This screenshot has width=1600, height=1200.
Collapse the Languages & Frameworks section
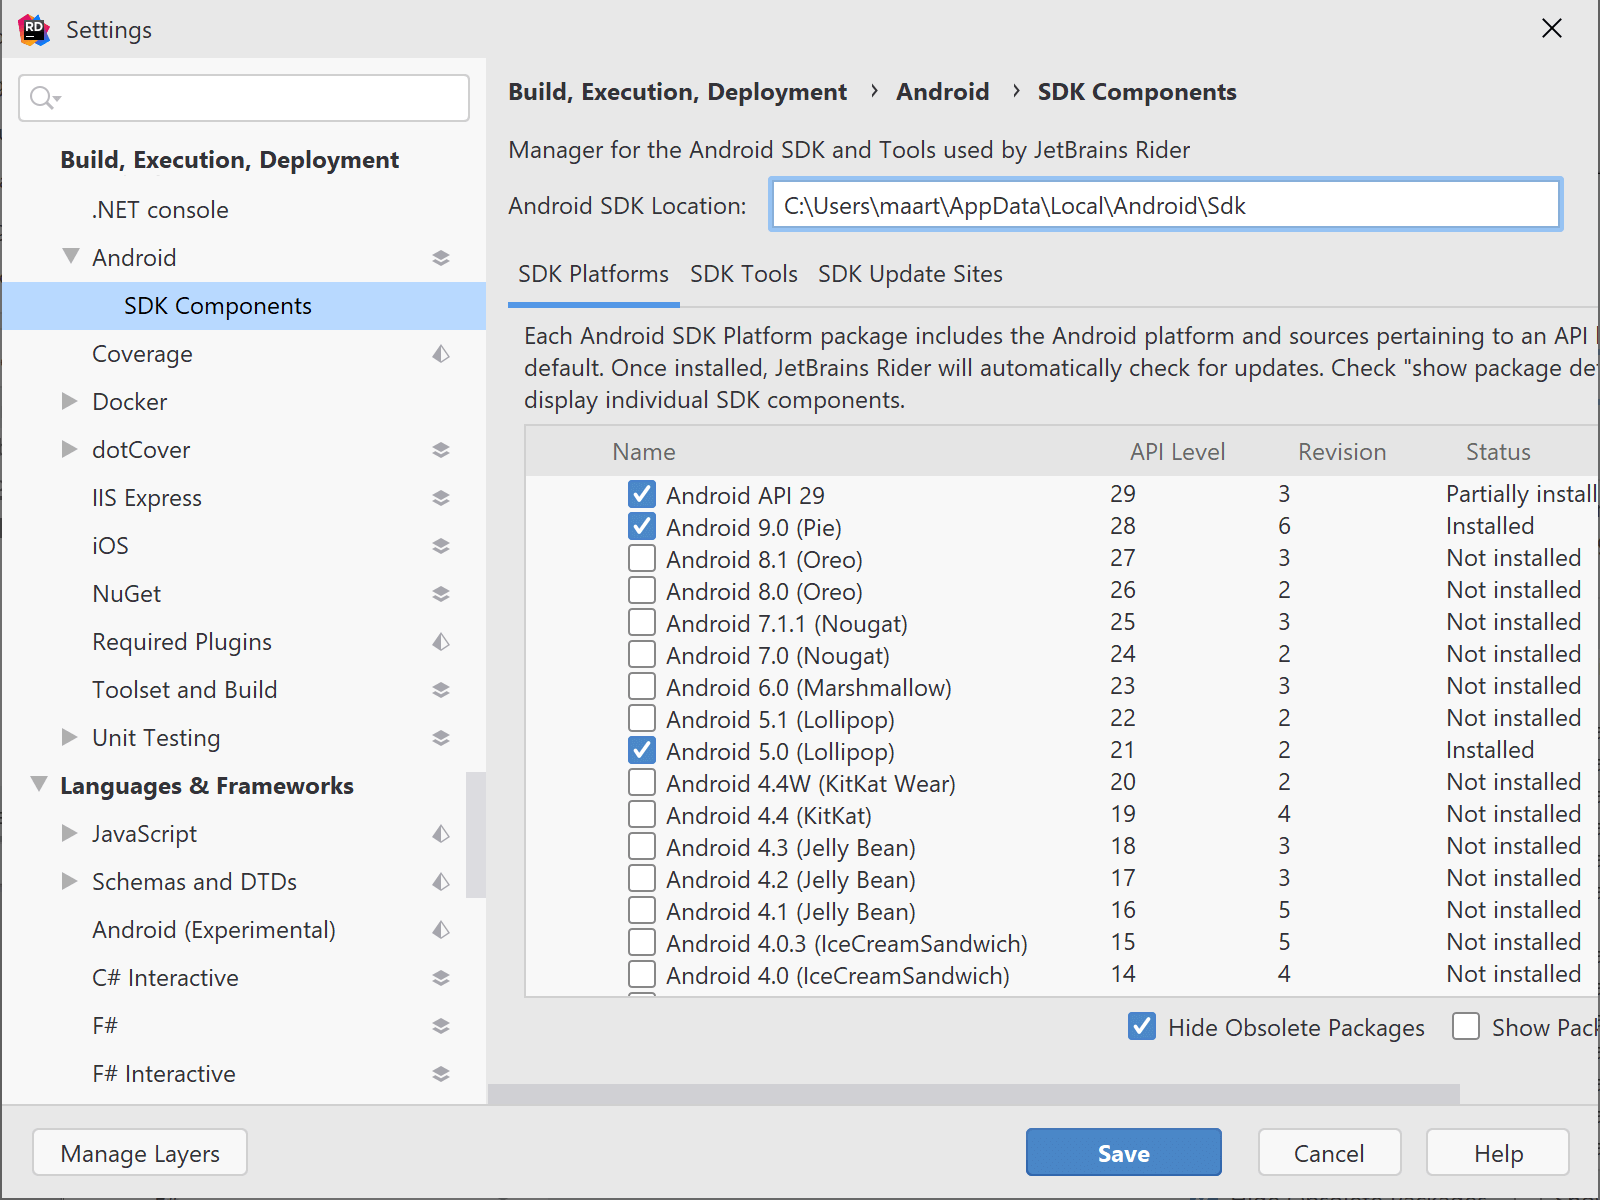[39, 785]
